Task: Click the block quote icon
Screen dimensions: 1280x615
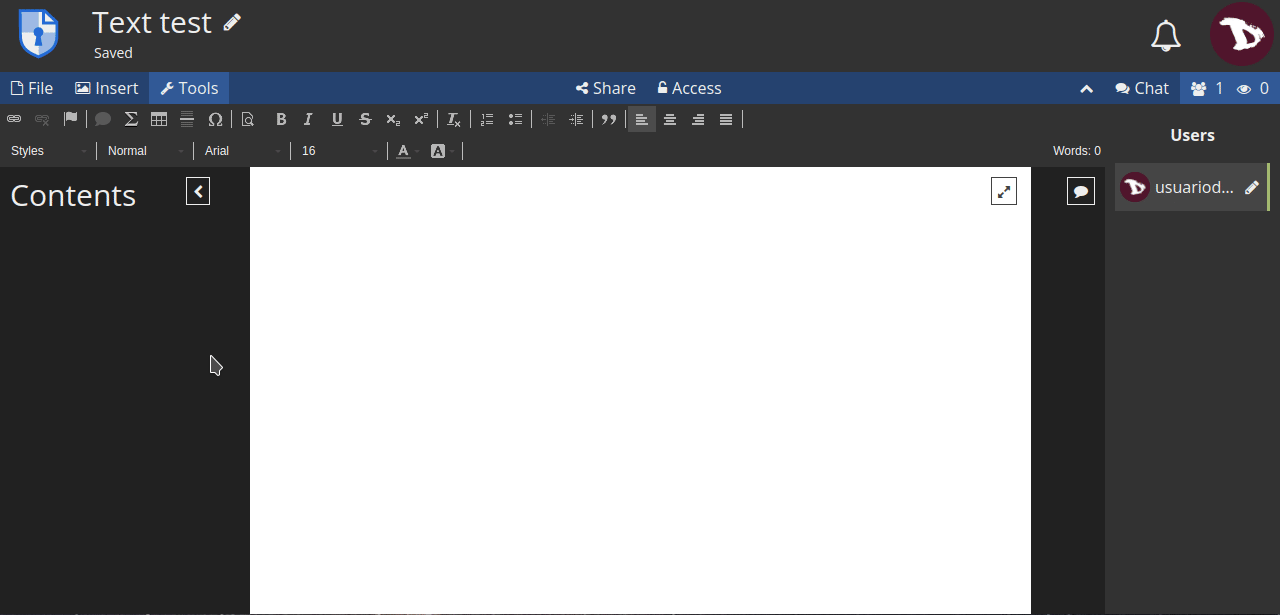Action: [609, 119]
